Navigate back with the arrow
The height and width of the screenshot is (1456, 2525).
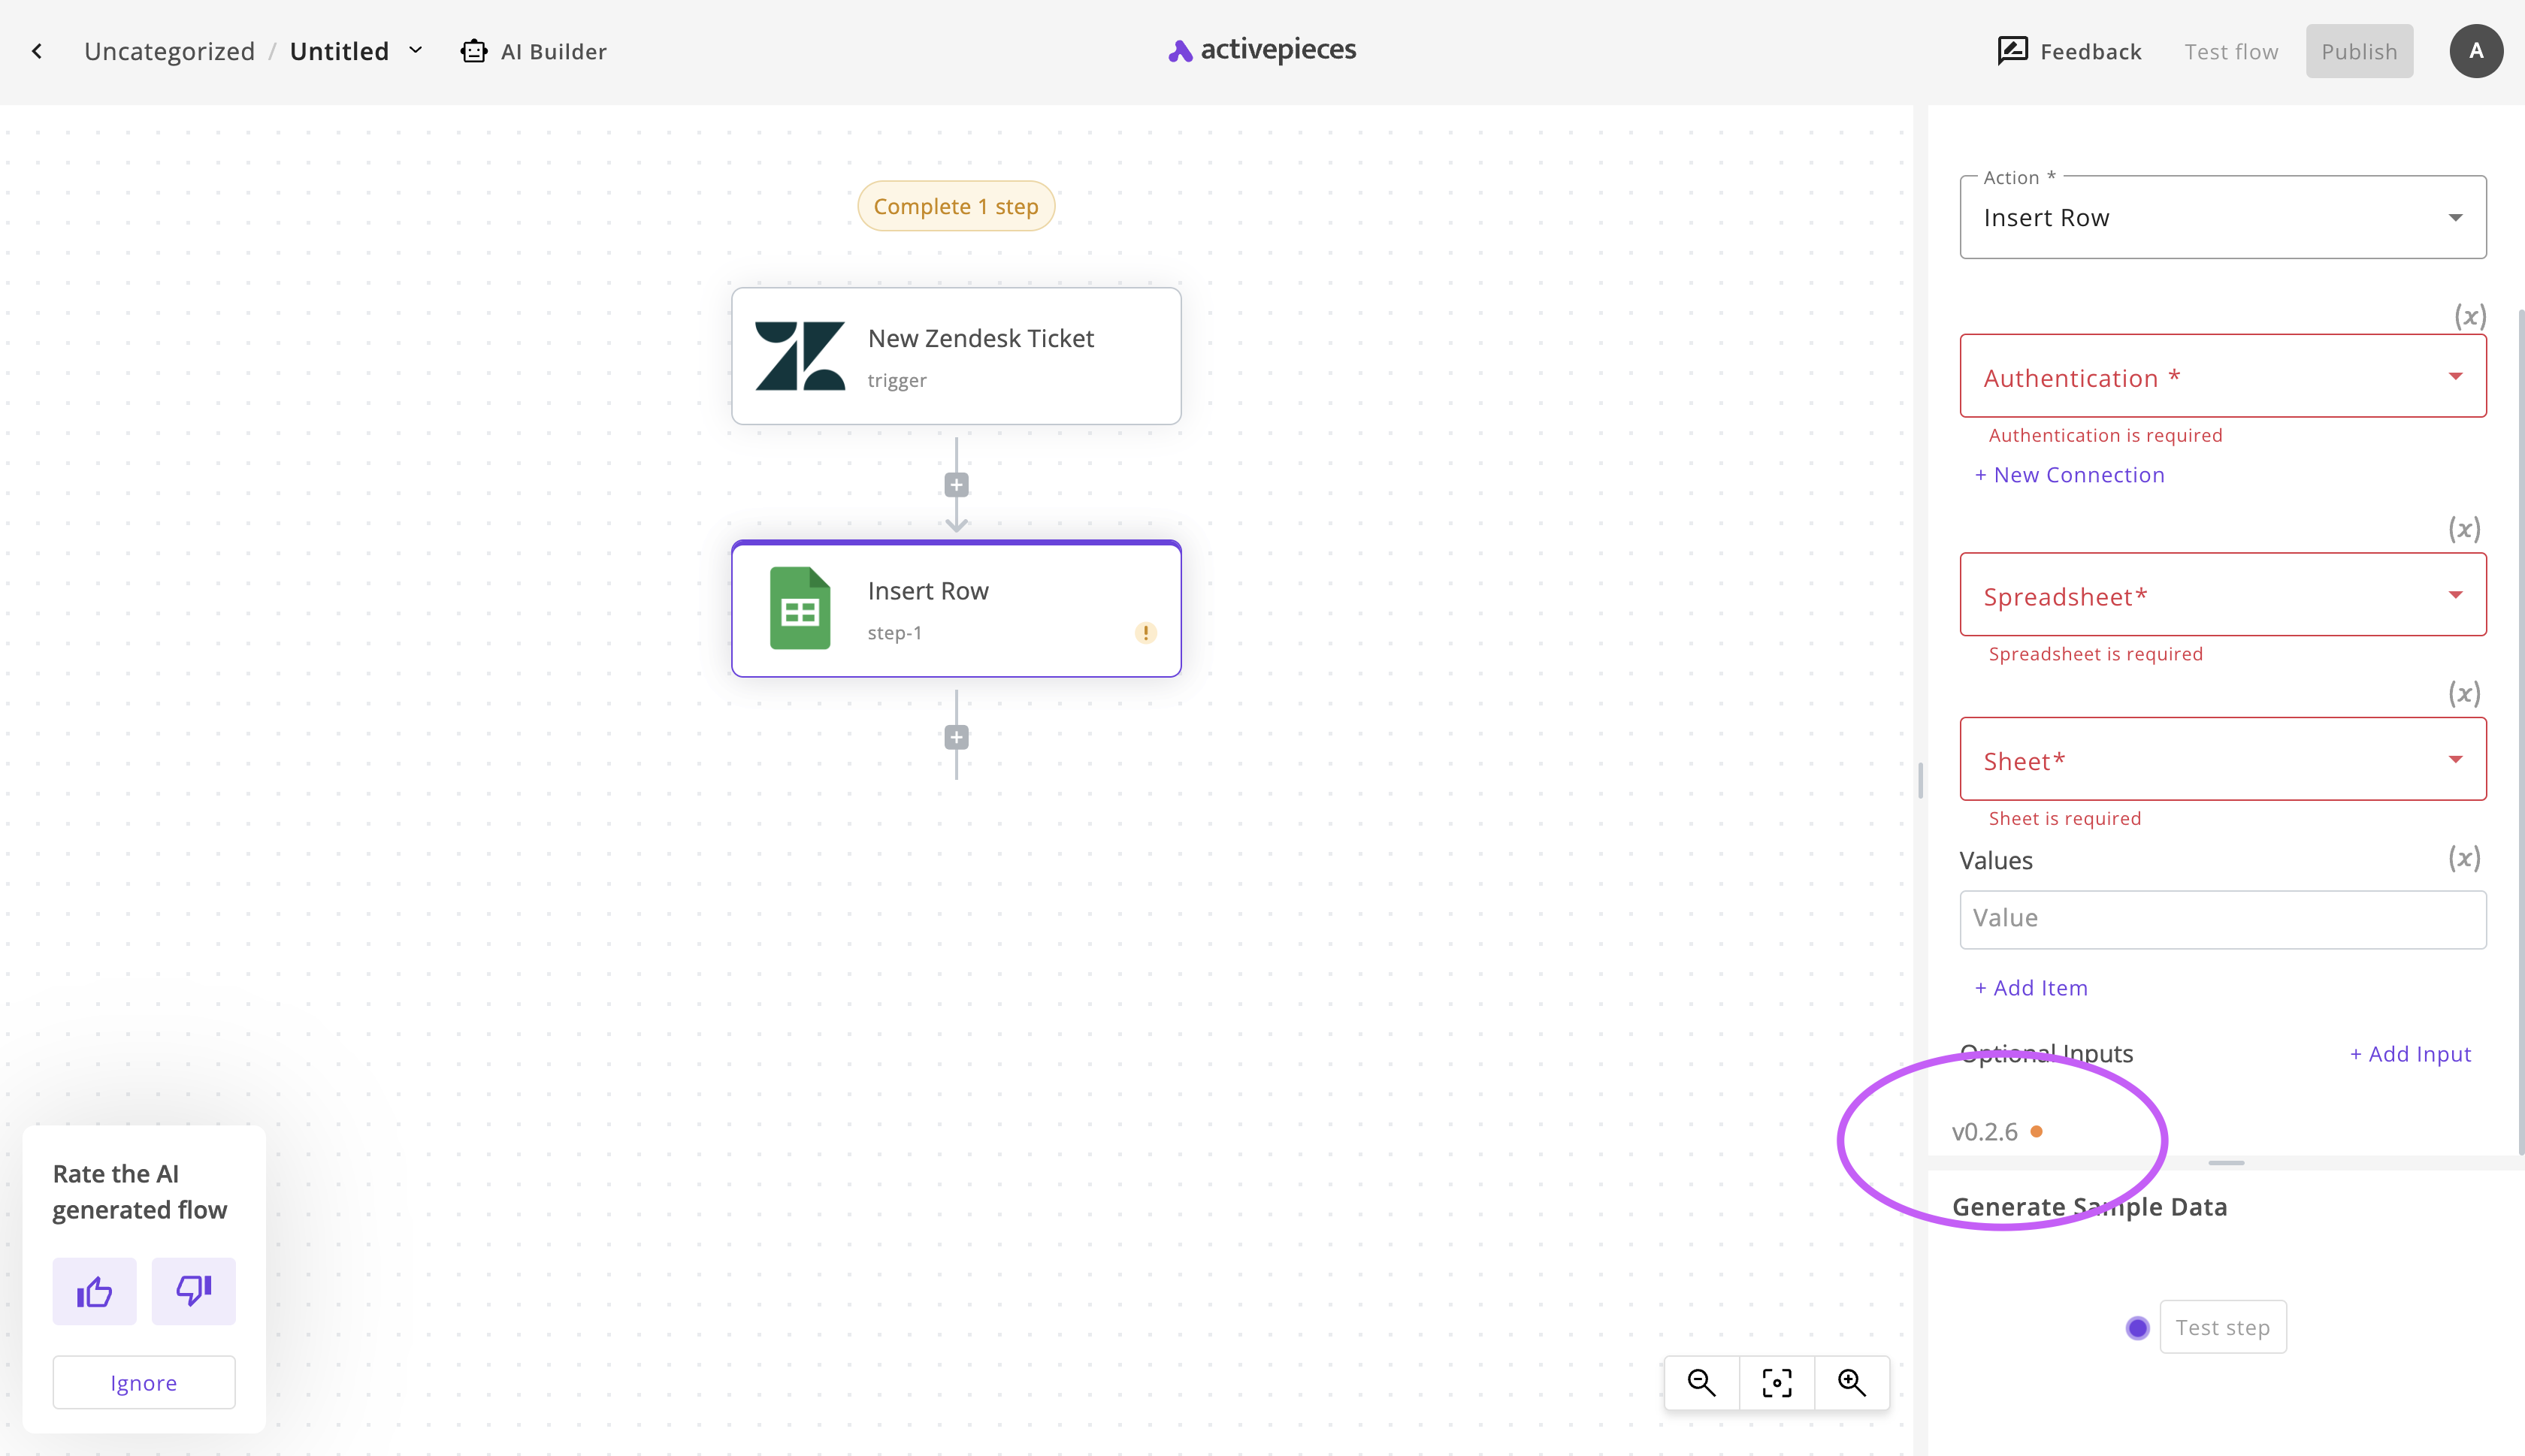[x=37, y=50]
